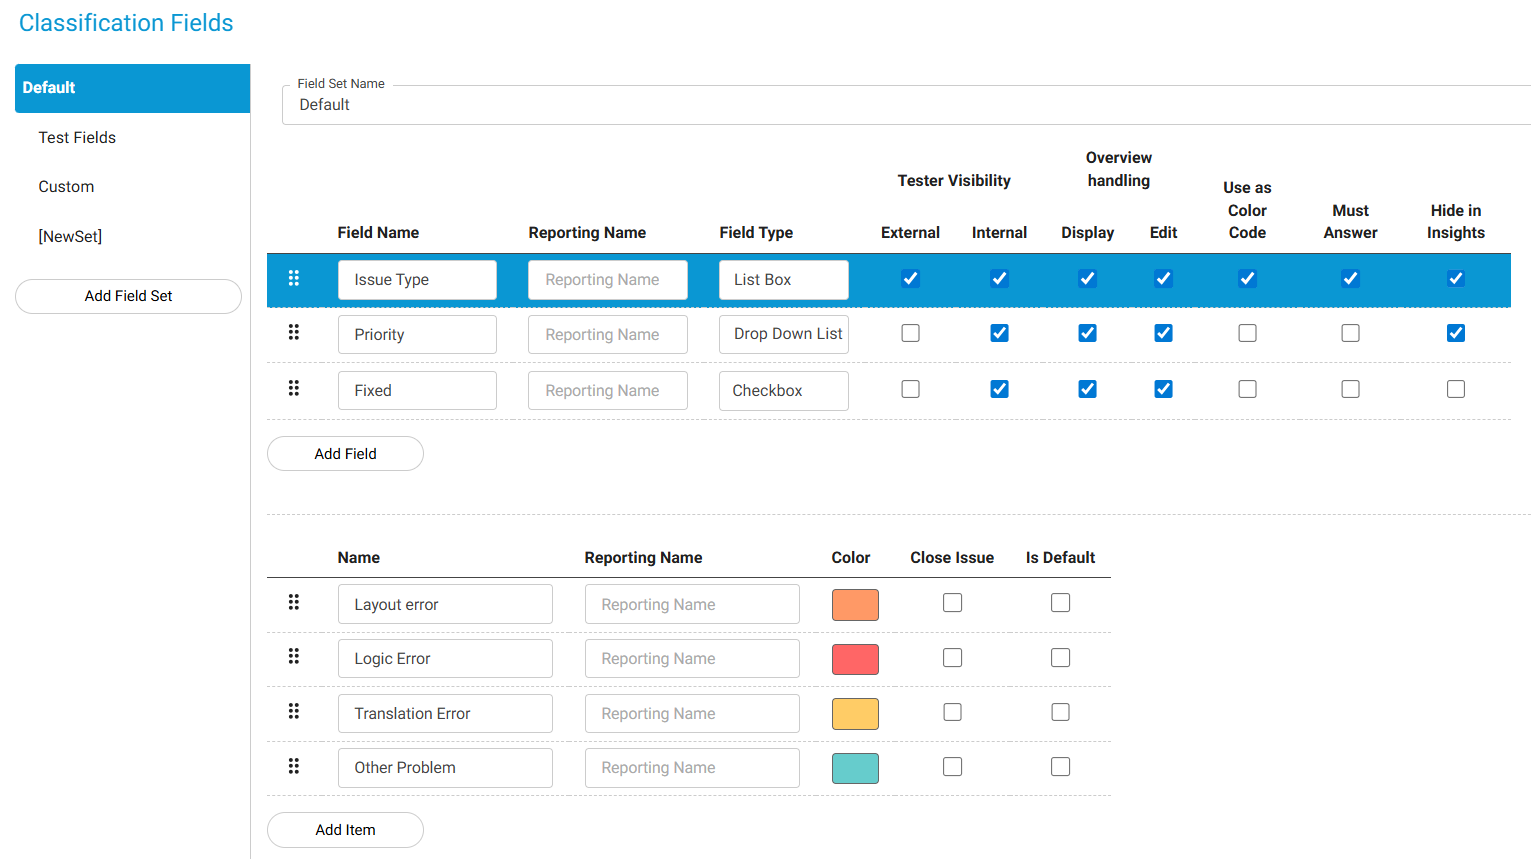Open the Fixed field's Checkbox type selector
The height and width of the screenshot is (867, 1531).
tap(783, 391)
